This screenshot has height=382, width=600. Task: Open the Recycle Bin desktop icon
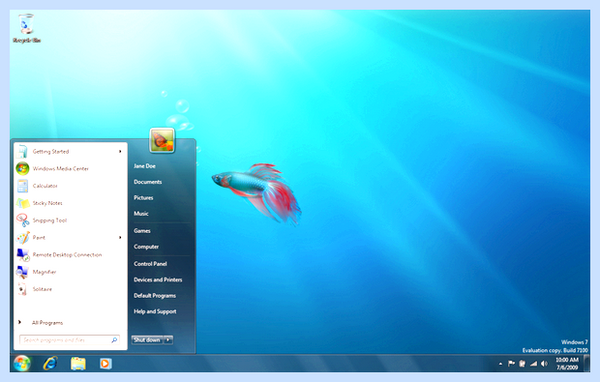26,28
